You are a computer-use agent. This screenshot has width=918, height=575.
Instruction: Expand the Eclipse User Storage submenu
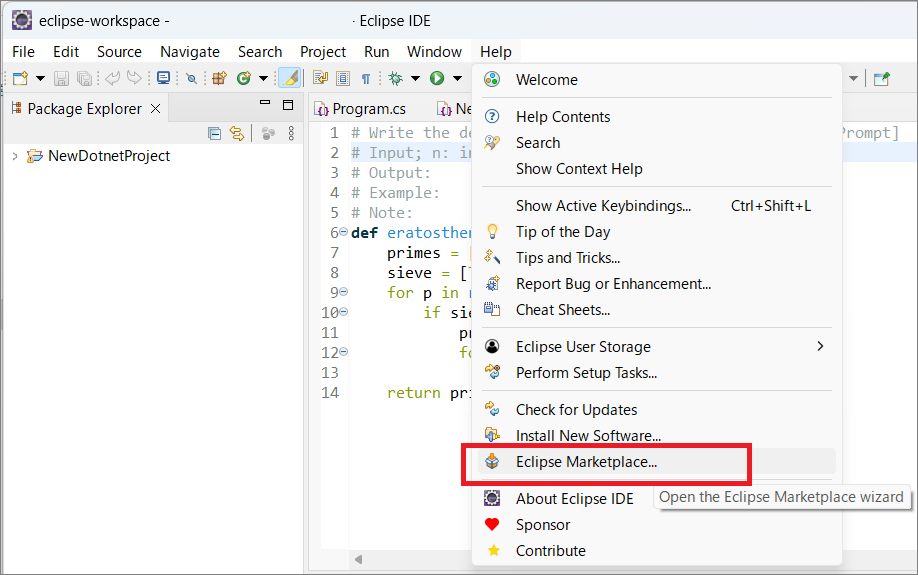pyautogui.click(x=820, y=346)
